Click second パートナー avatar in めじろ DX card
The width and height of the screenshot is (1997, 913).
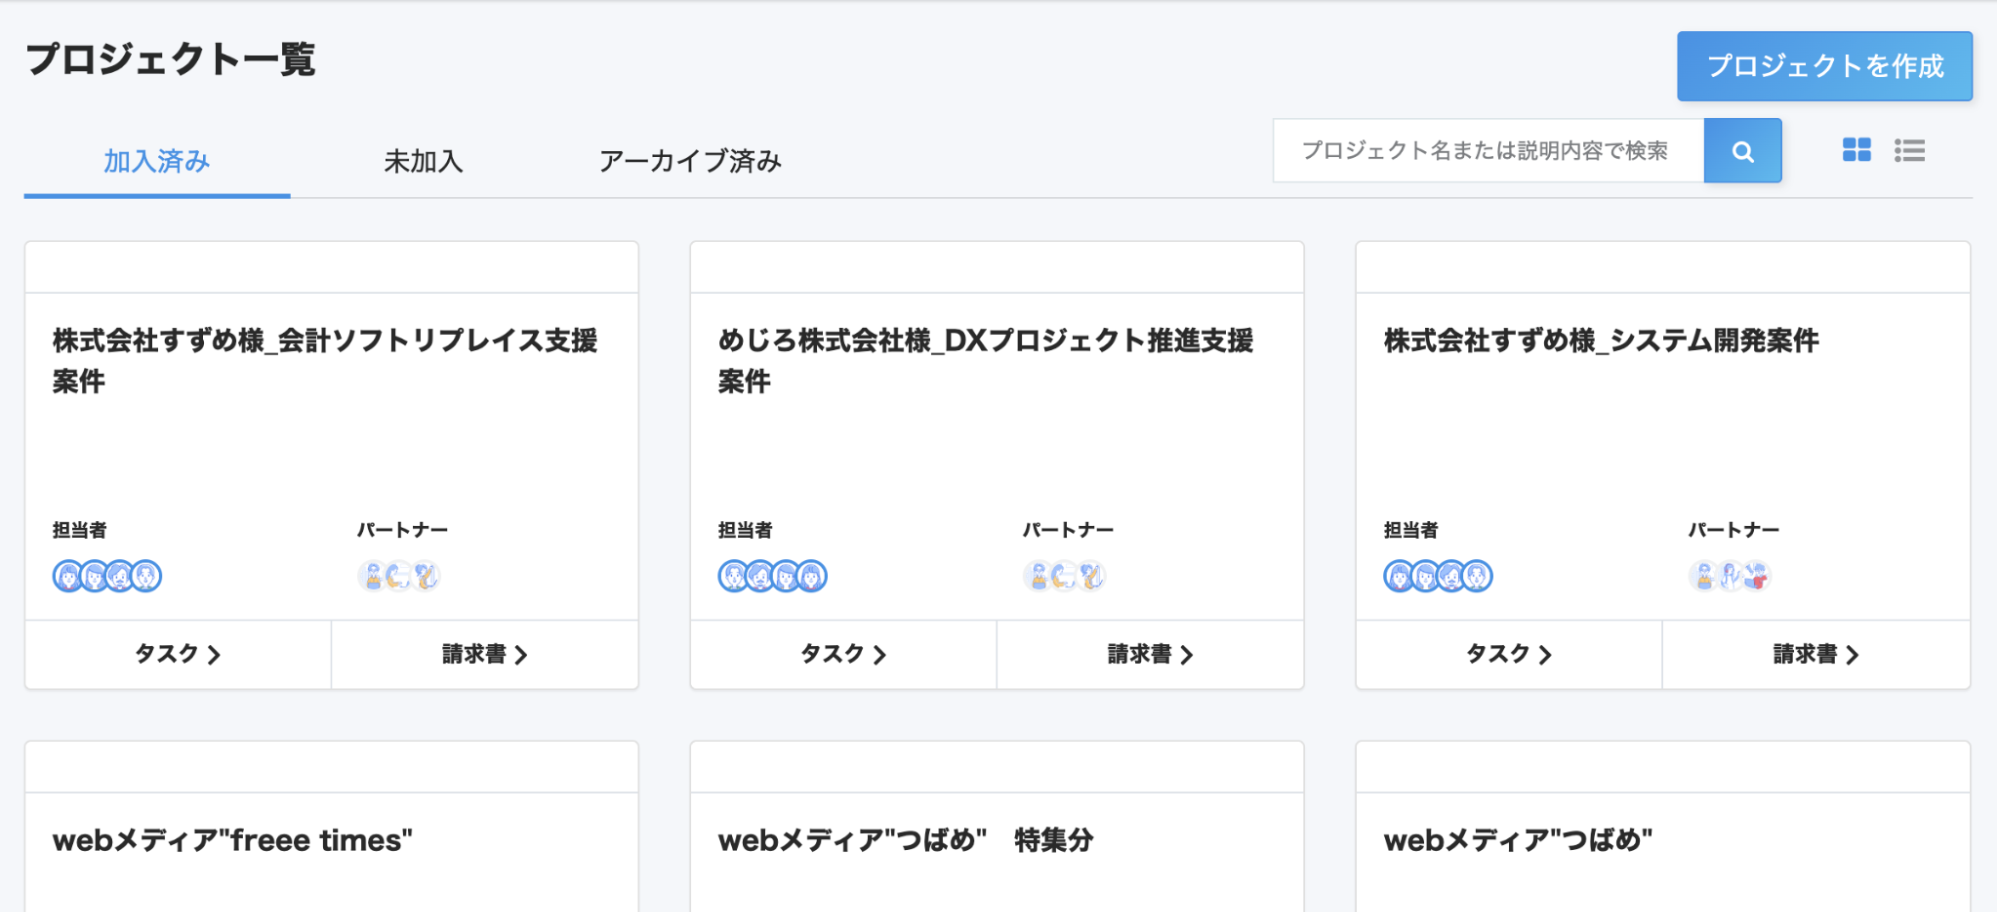(1064, 576)
